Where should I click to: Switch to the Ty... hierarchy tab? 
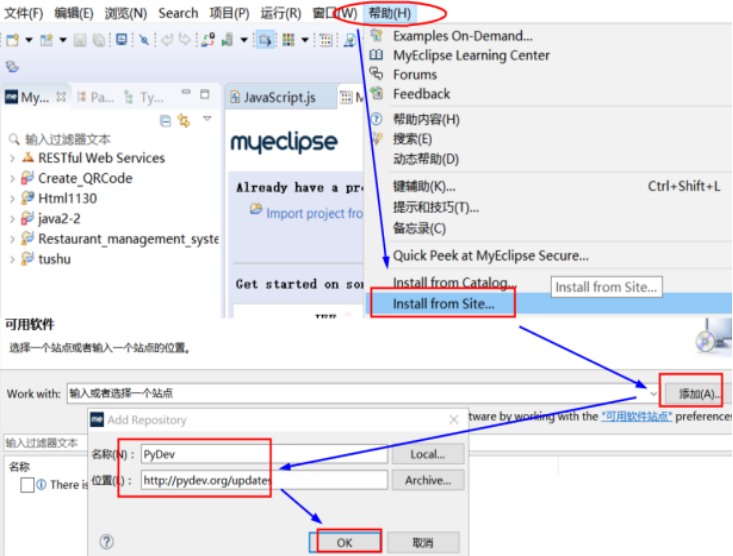point(144,97)
